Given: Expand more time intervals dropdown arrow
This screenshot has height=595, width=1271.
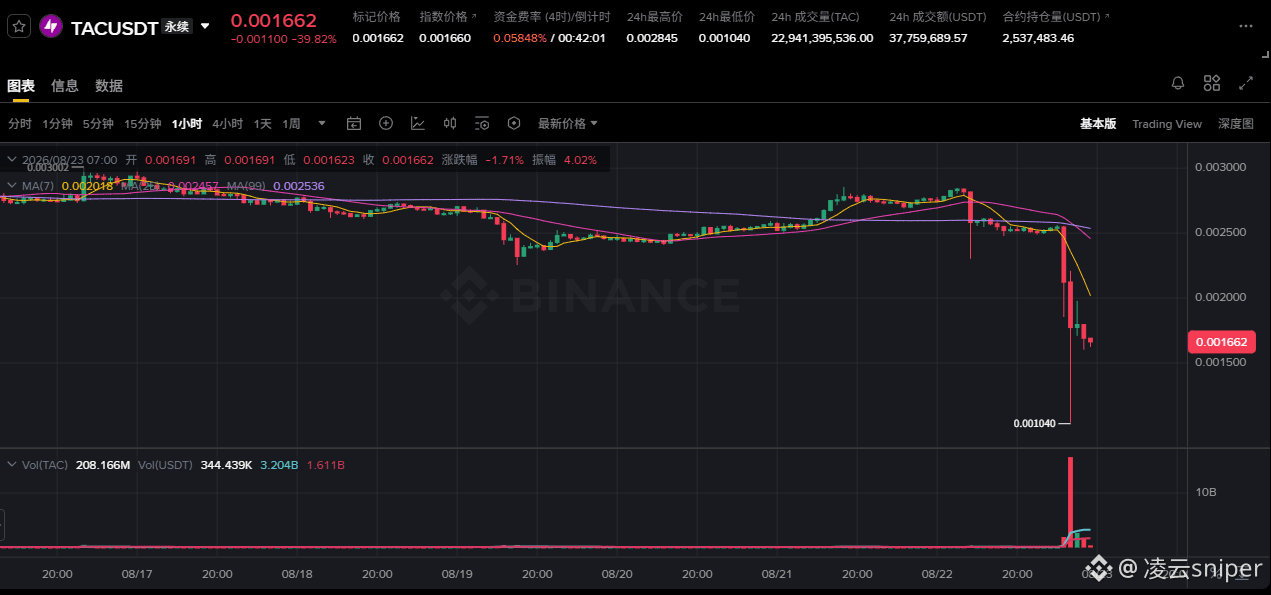Looking at the screenshot, I should (322, 124).
